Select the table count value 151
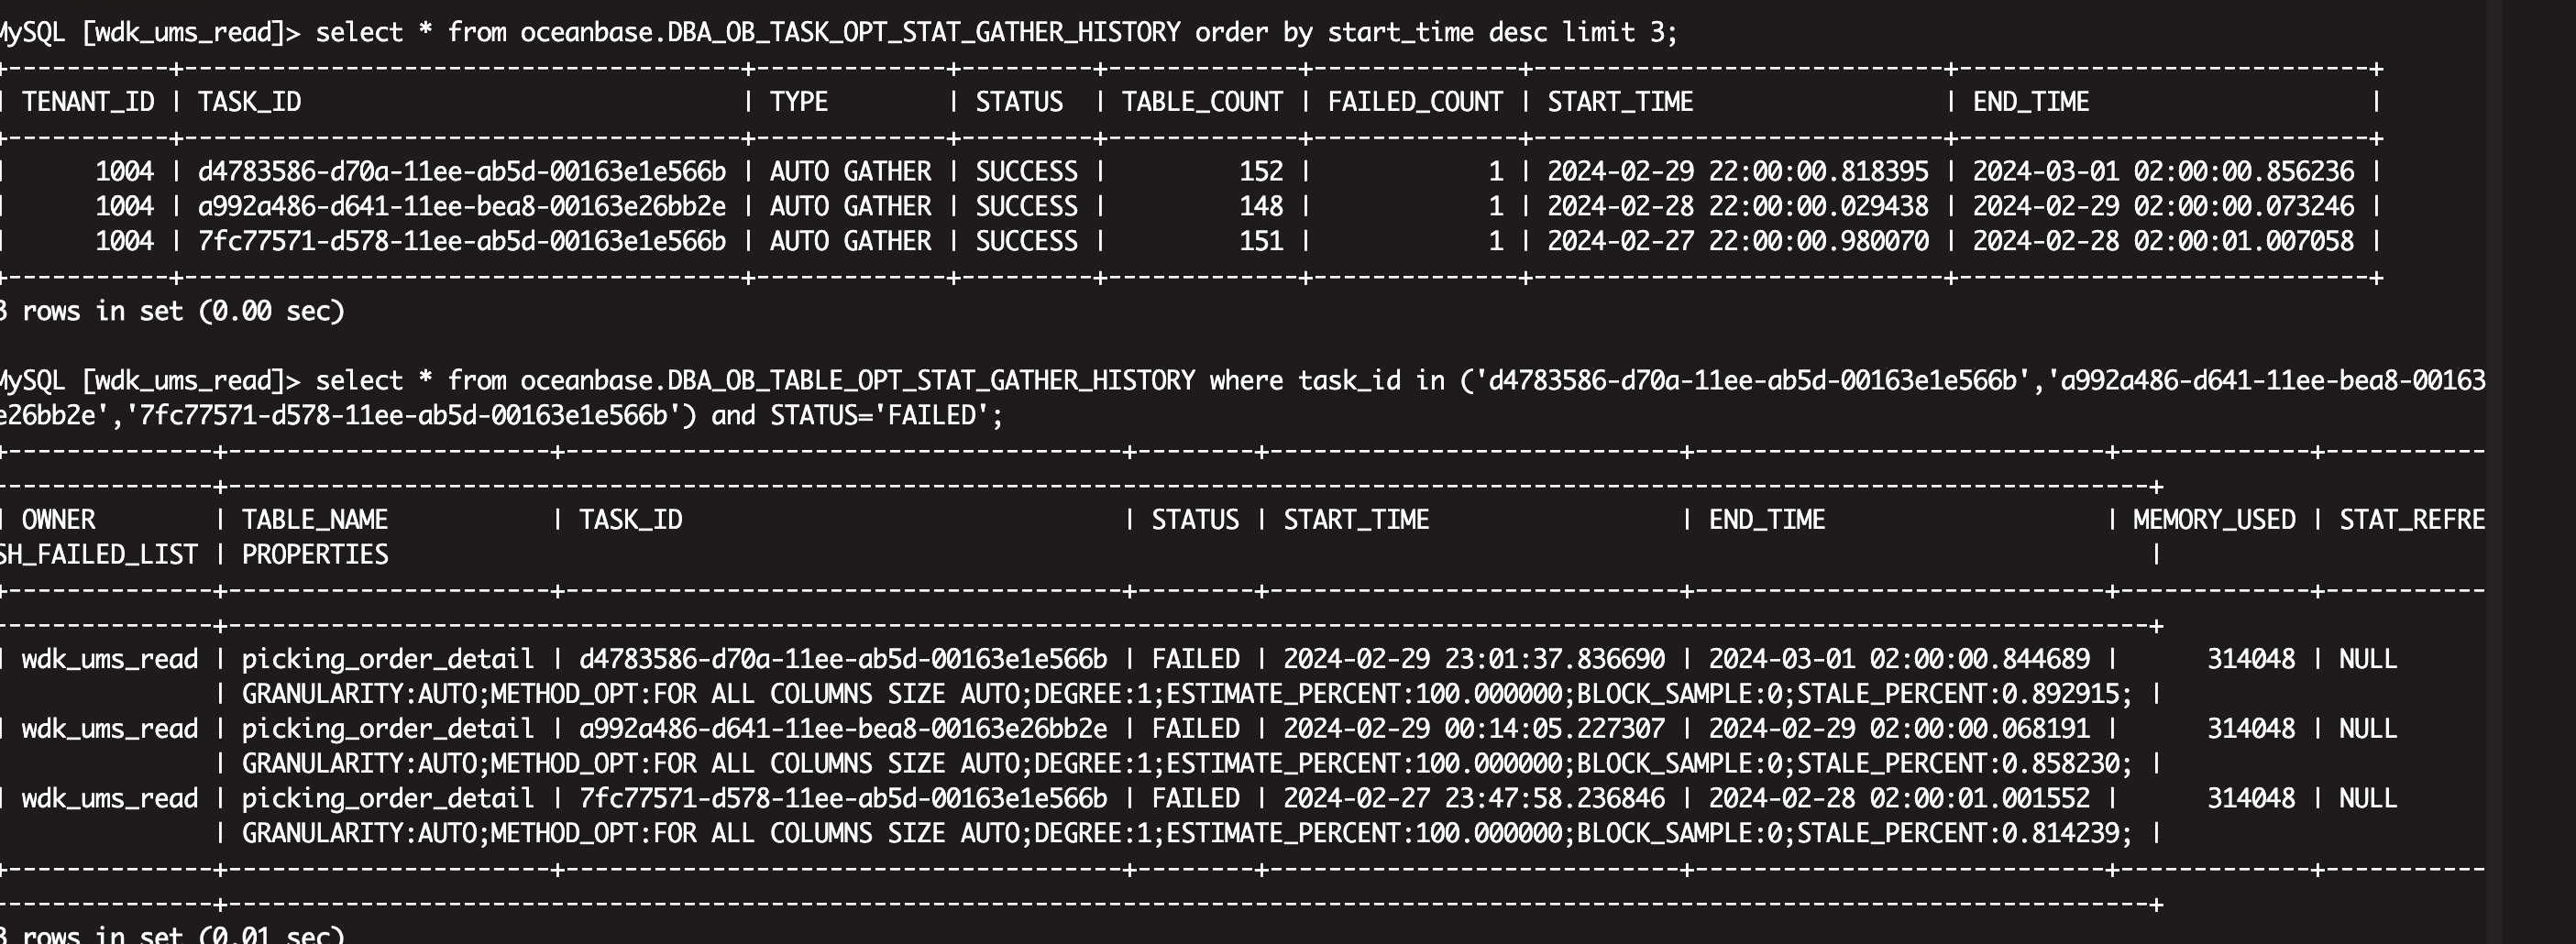Image resolution: width=2576 pixels, height=944 pixels. tap(1260, 242)
